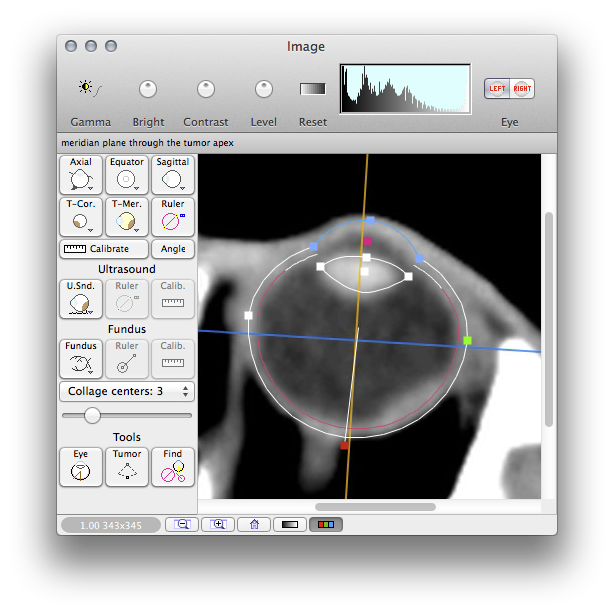Click the Calibrate button
This screenshot has width=614, height=614.
[x=104, y=249]
